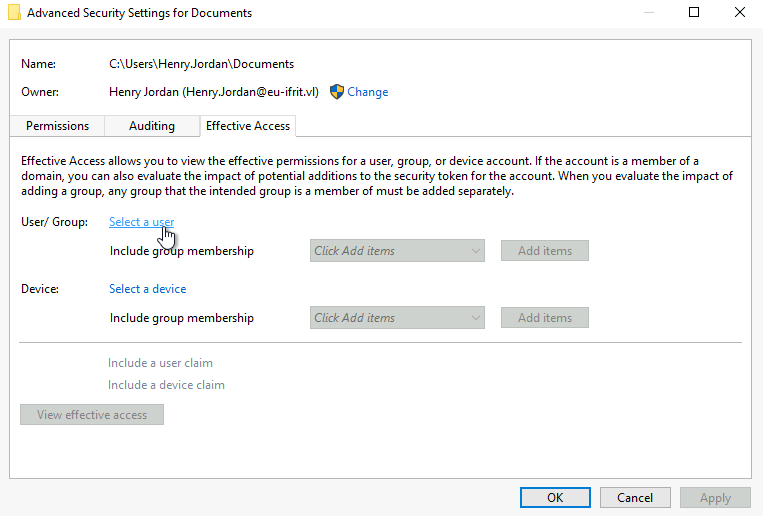
Task: Open the Auditing tab
Action: [x=152, y=126]
